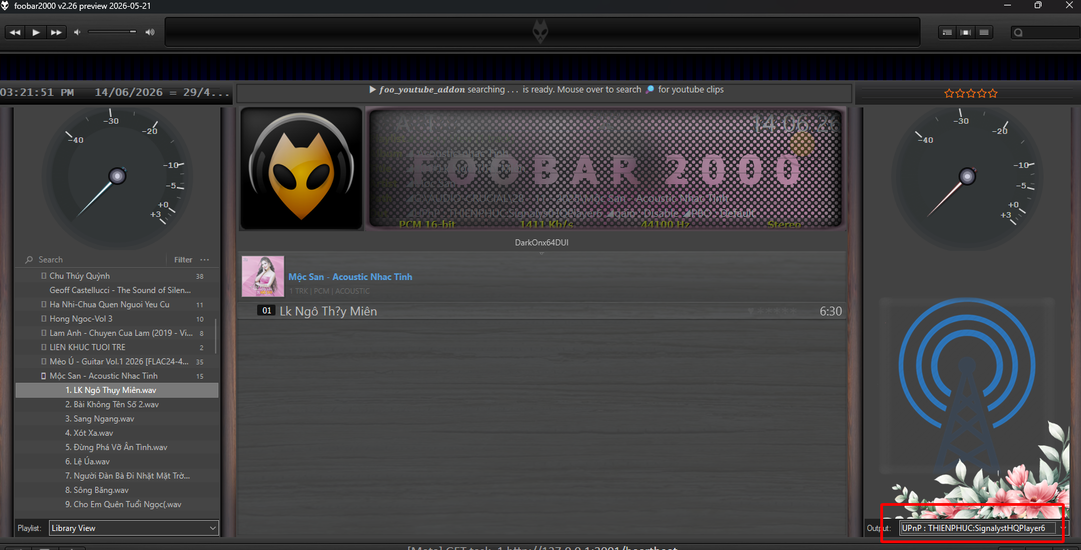
Task: Expand the Chu Thúy Quỳnh folder
Action: (x=43, y=276)
